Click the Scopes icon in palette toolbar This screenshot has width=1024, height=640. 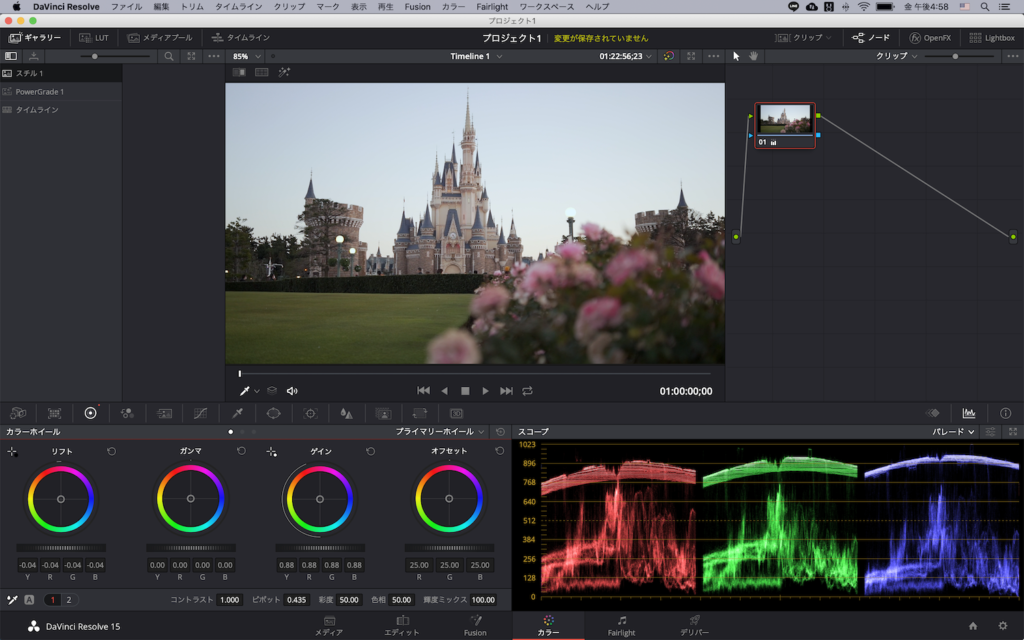click(x=968, y=412)
